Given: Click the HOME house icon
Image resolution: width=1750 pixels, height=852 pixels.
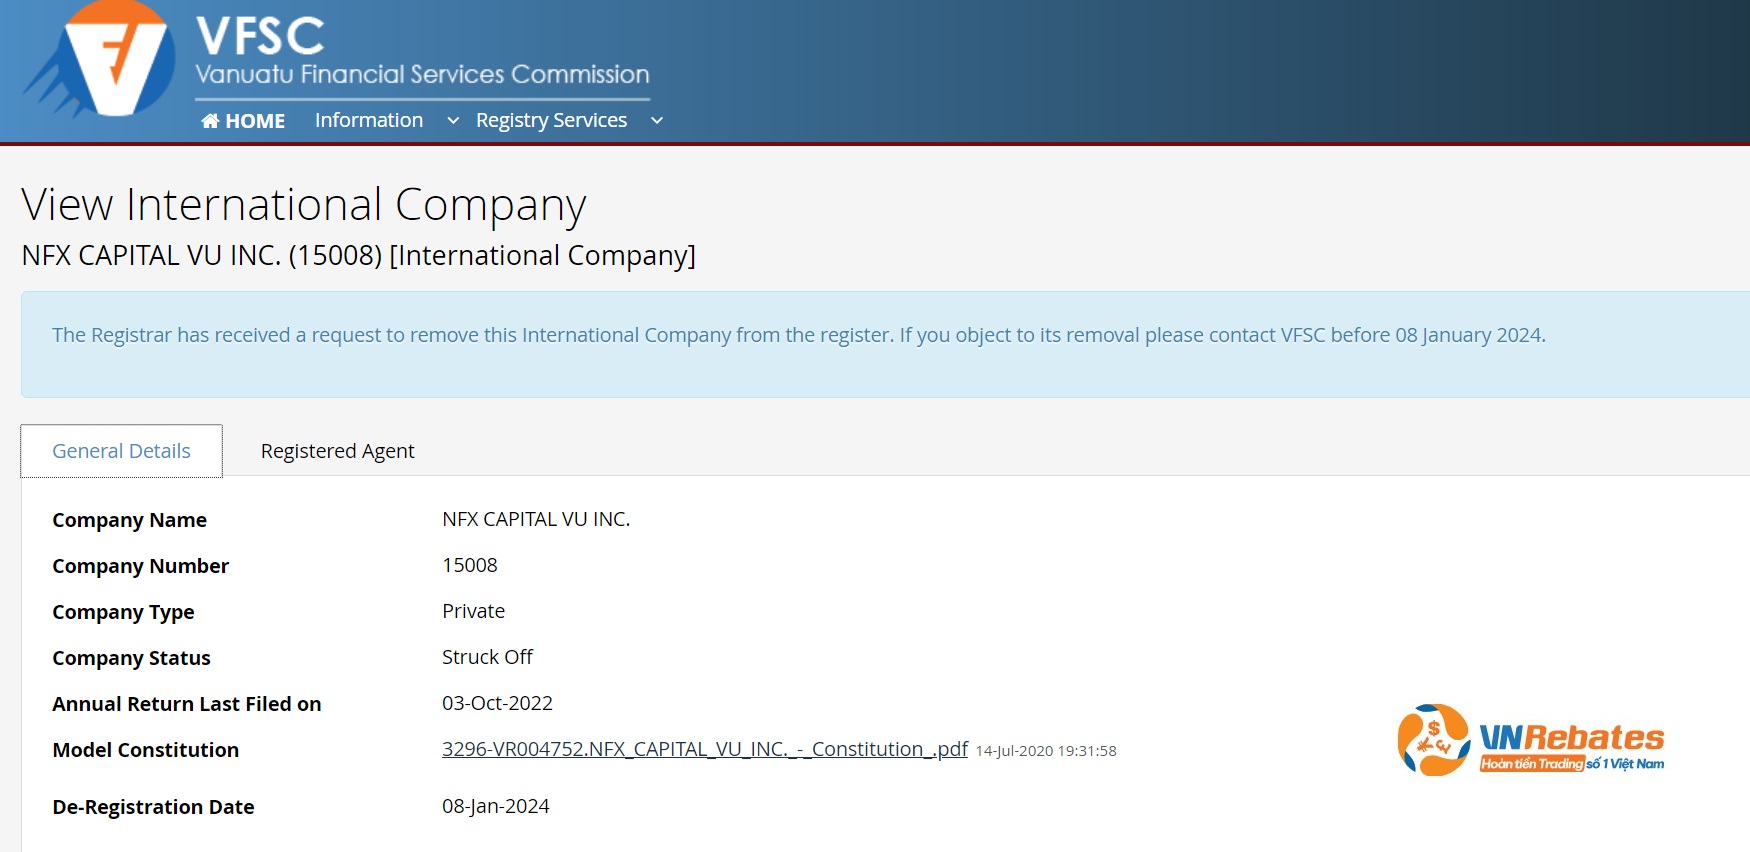Looking at the screenshot, I should 210,121.
